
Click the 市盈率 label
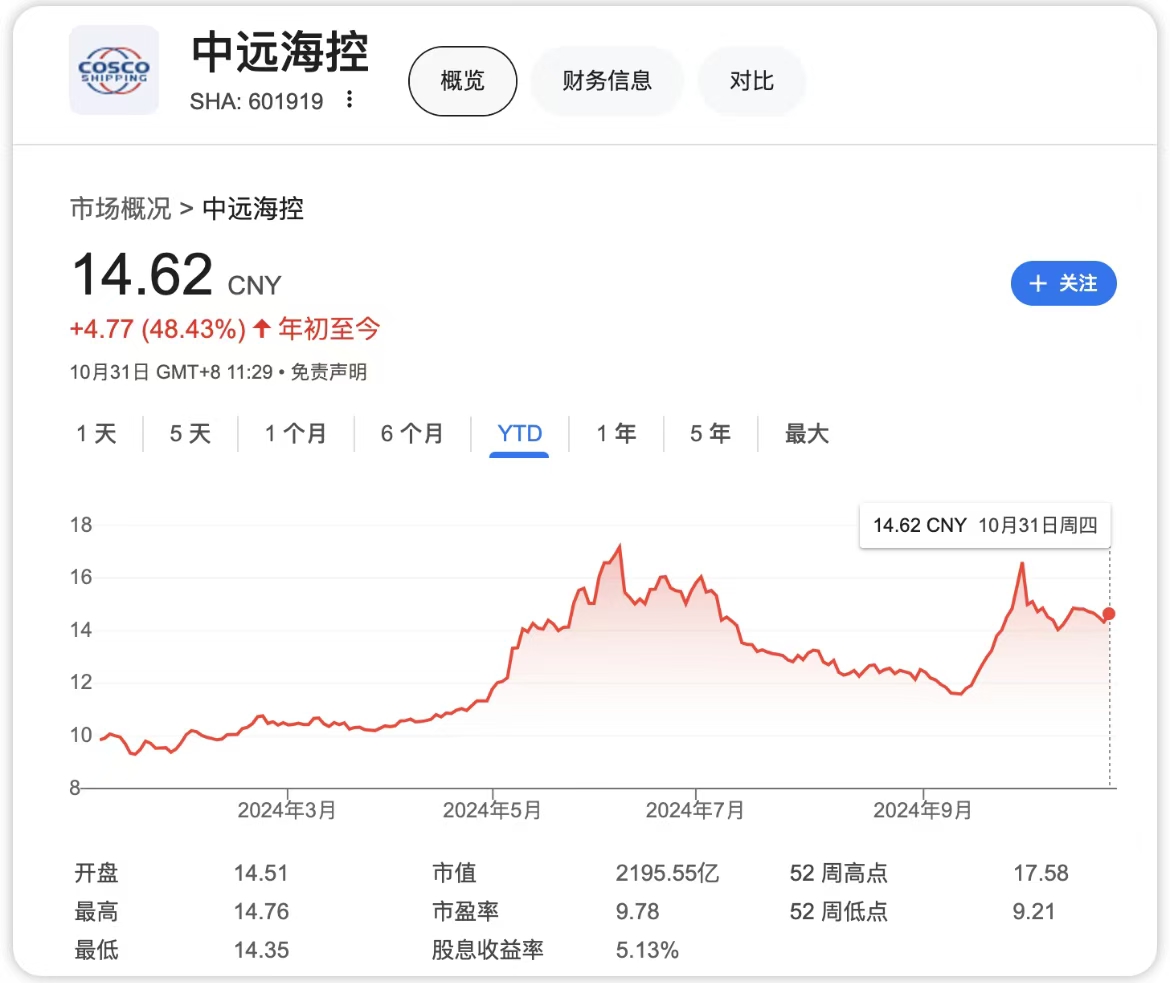466,911
